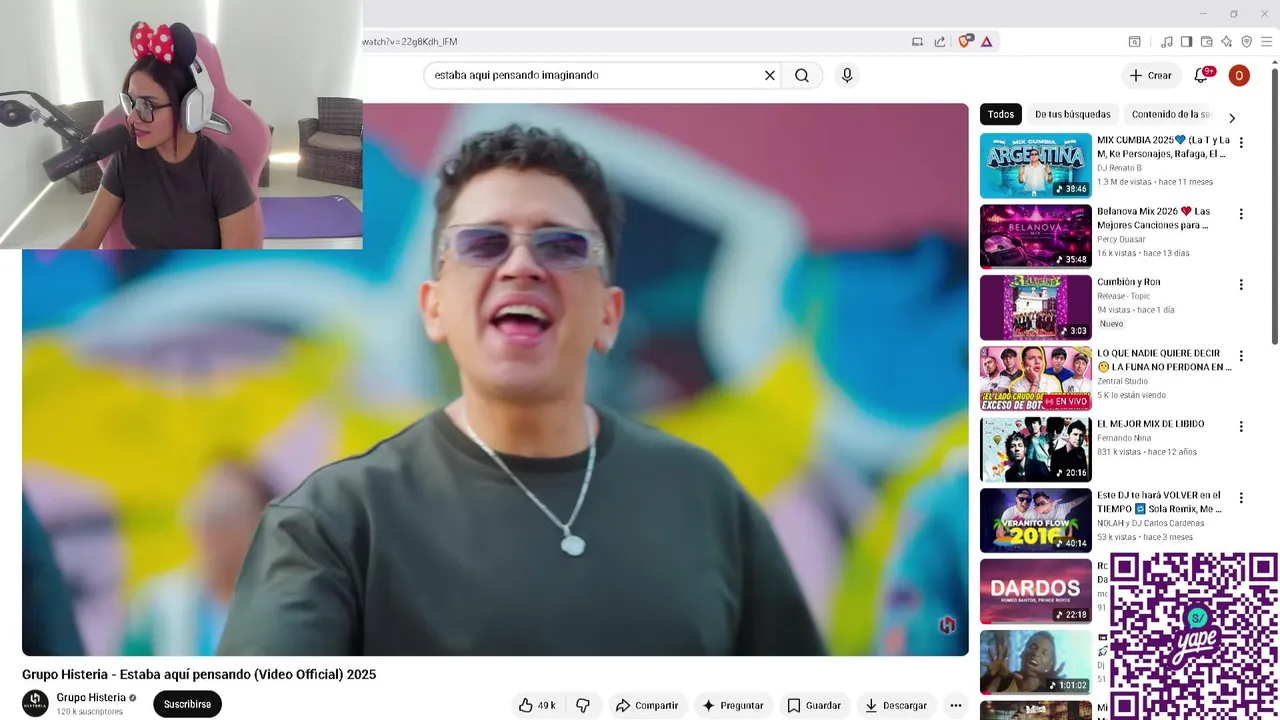Image resolution: width=1280 pixels, height=720 pixels.
Task: Click 'DJ Renato B' channel name
Action: [1119, 168]
